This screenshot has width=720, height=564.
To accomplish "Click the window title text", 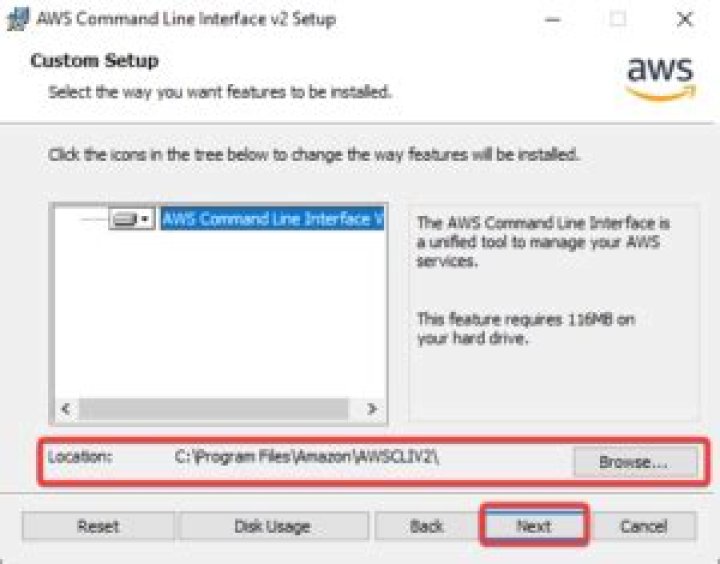I will click(x=186, y=19).
